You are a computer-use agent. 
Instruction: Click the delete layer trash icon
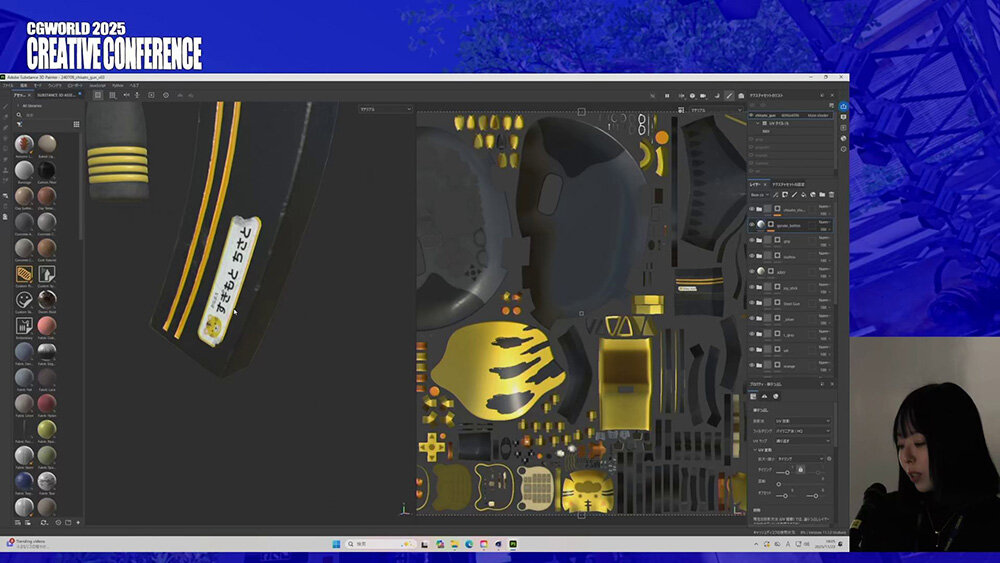[831, 194]
